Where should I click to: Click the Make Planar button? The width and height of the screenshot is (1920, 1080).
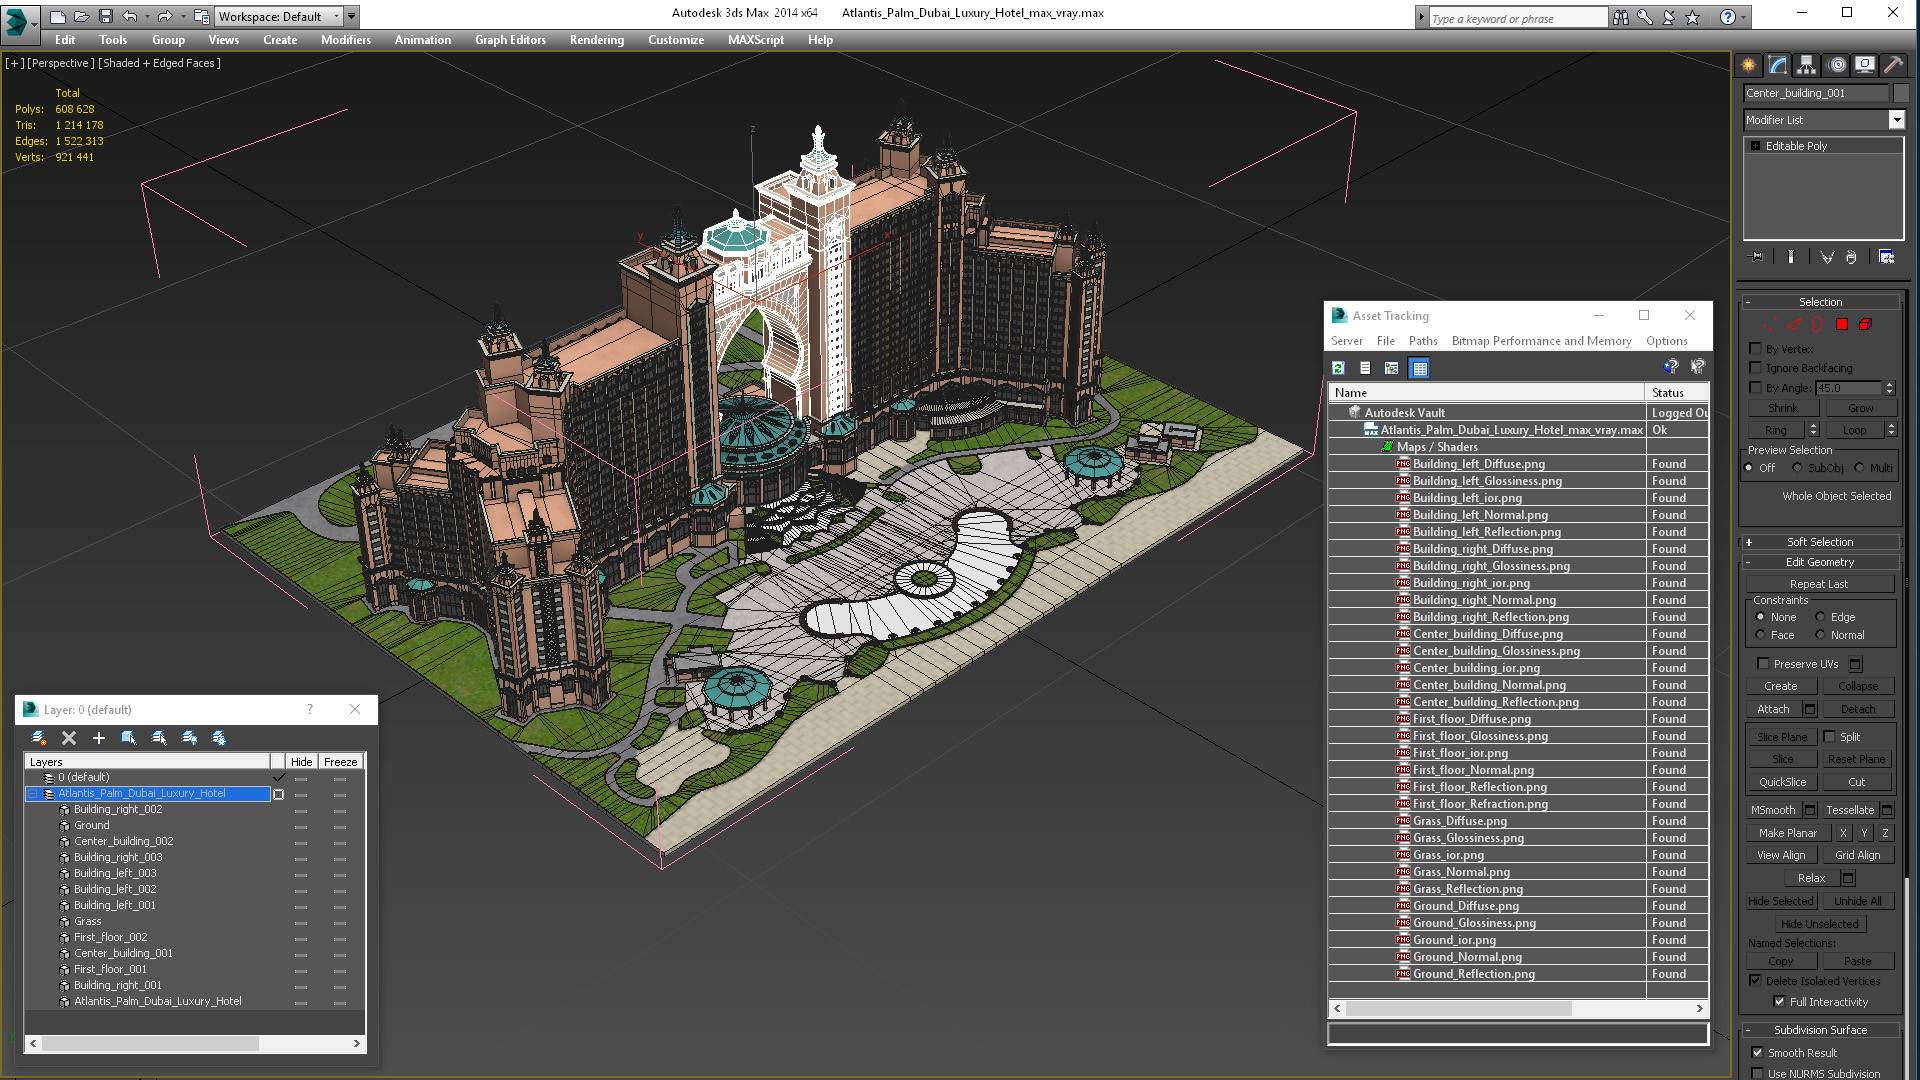tap(1788, 833)
